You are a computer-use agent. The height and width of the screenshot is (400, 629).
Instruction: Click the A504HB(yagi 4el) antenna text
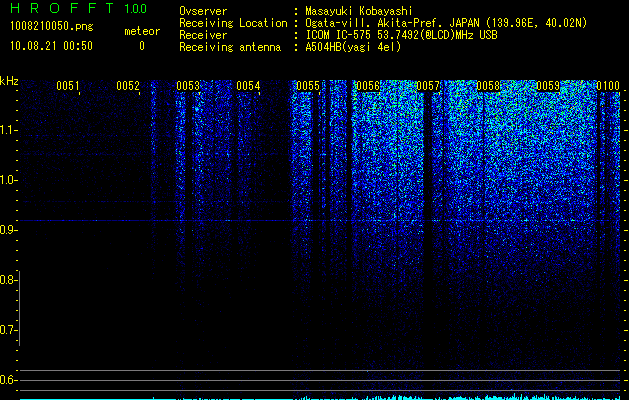point(353,47)
